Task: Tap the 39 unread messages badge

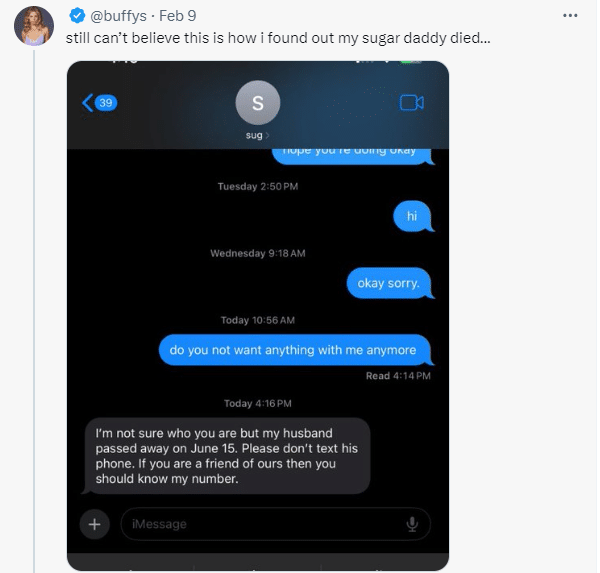Action: 107,102
